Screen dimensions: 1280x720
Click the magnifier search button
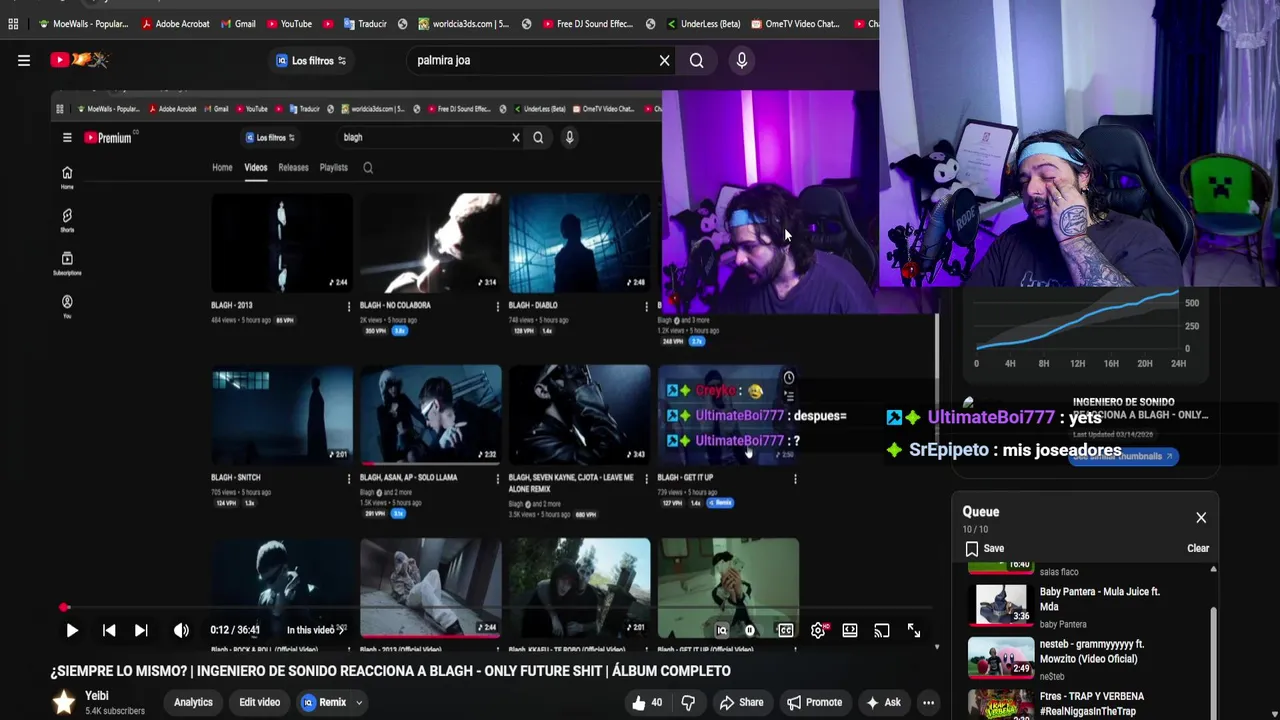696,60
